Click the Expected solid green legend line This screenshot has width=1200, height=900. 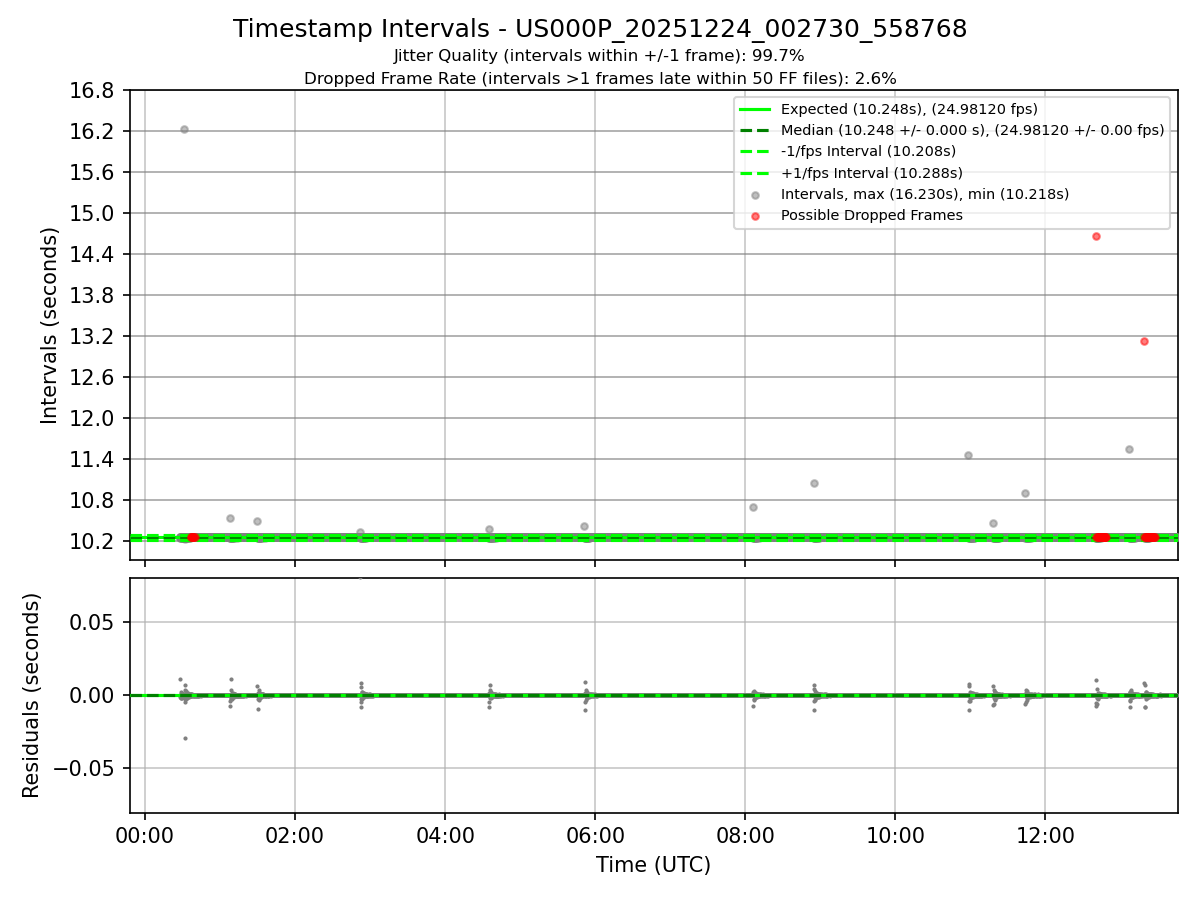coord(756,109)
